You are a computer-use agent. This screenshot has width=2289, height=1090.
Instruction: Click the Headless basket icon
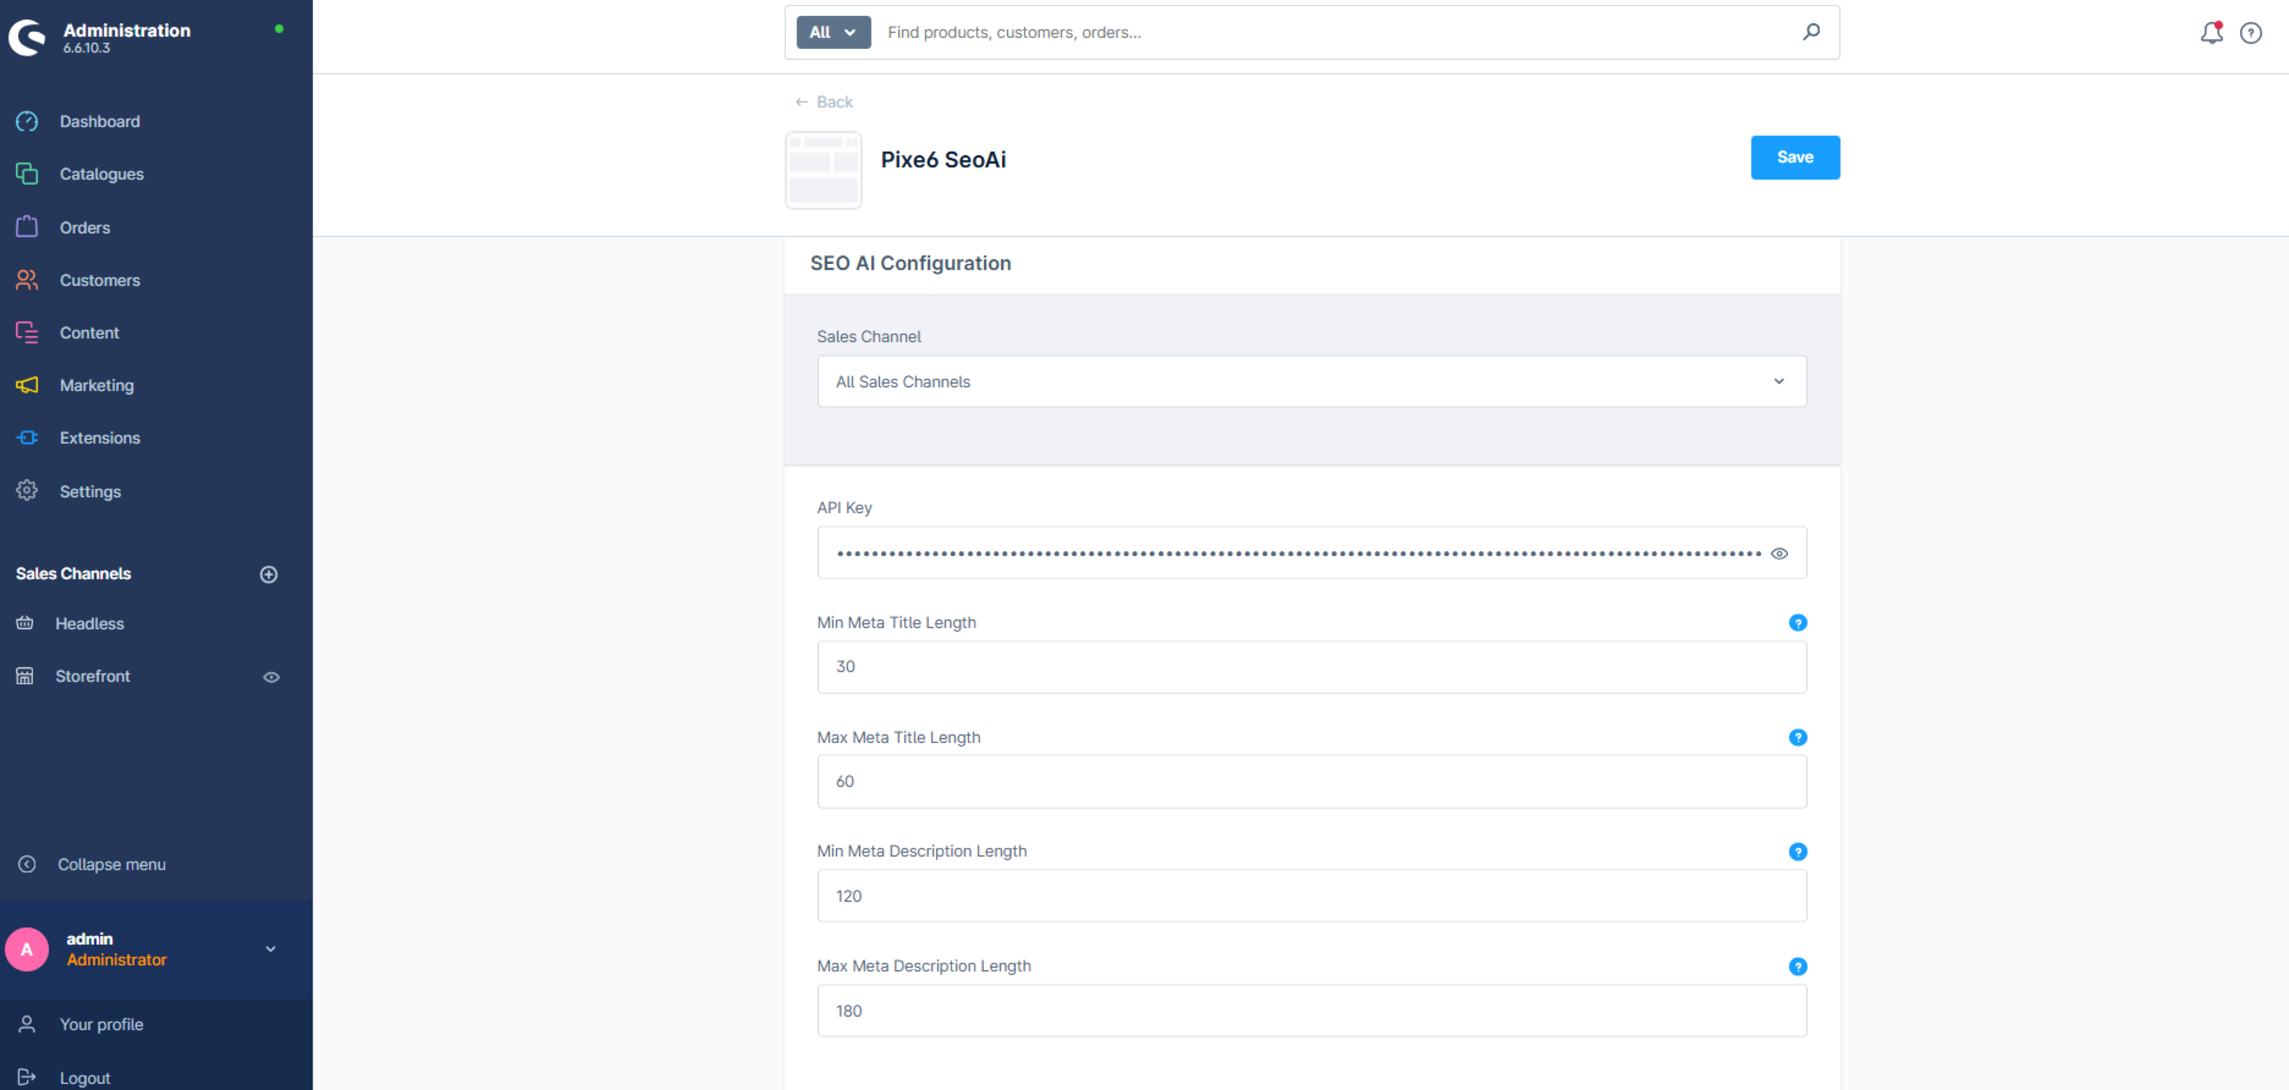click(x=25, y=623)
